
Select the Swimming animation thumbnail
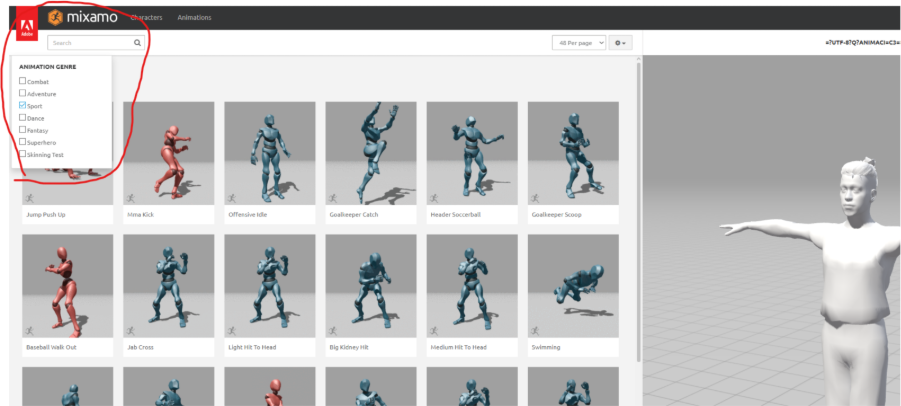(x=573, y=285)
